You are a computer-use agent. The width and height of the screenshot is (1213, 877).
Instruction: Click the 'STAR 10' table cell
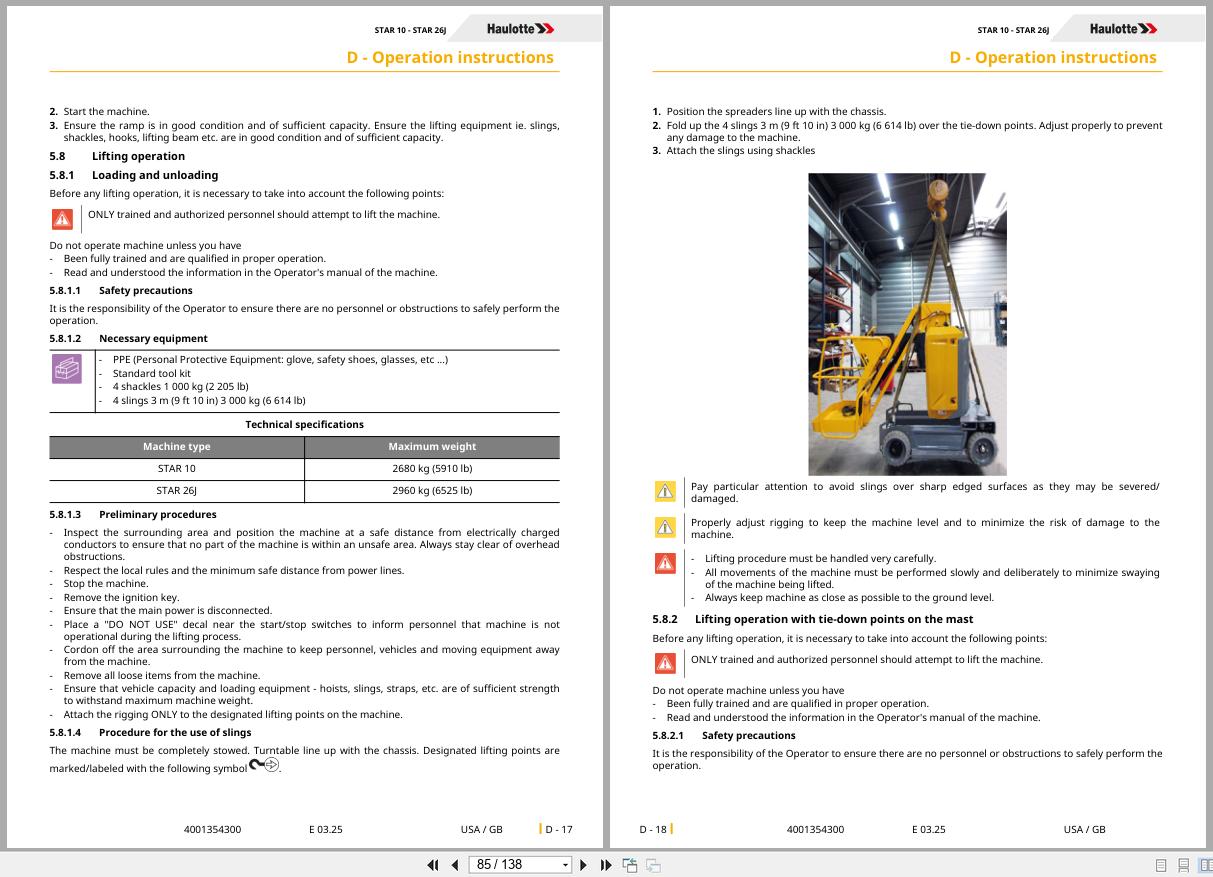(177, 468)
